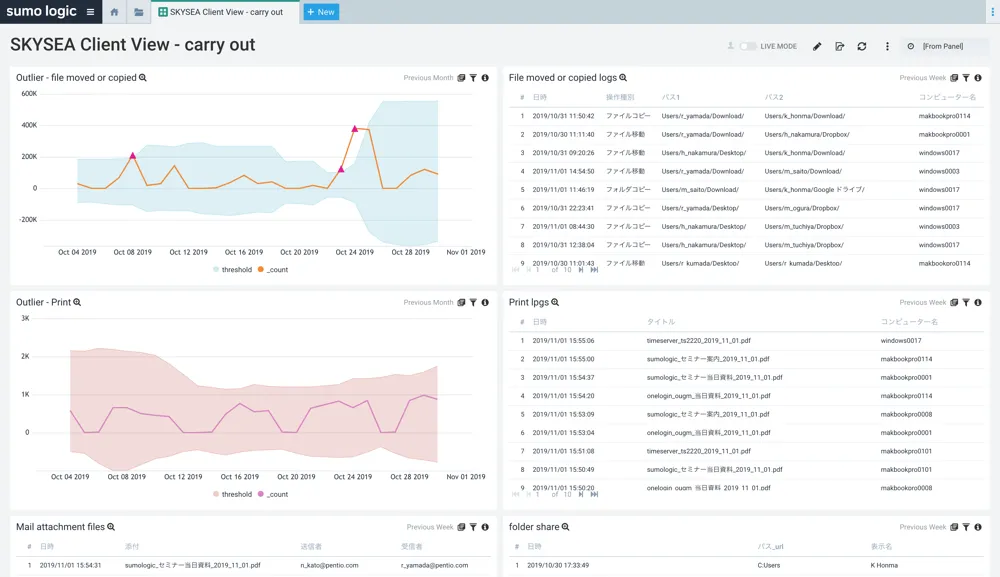The width and height of the screenshot is (1000, 577).
Task: Click the + New tab button
Action: [321, 12]
